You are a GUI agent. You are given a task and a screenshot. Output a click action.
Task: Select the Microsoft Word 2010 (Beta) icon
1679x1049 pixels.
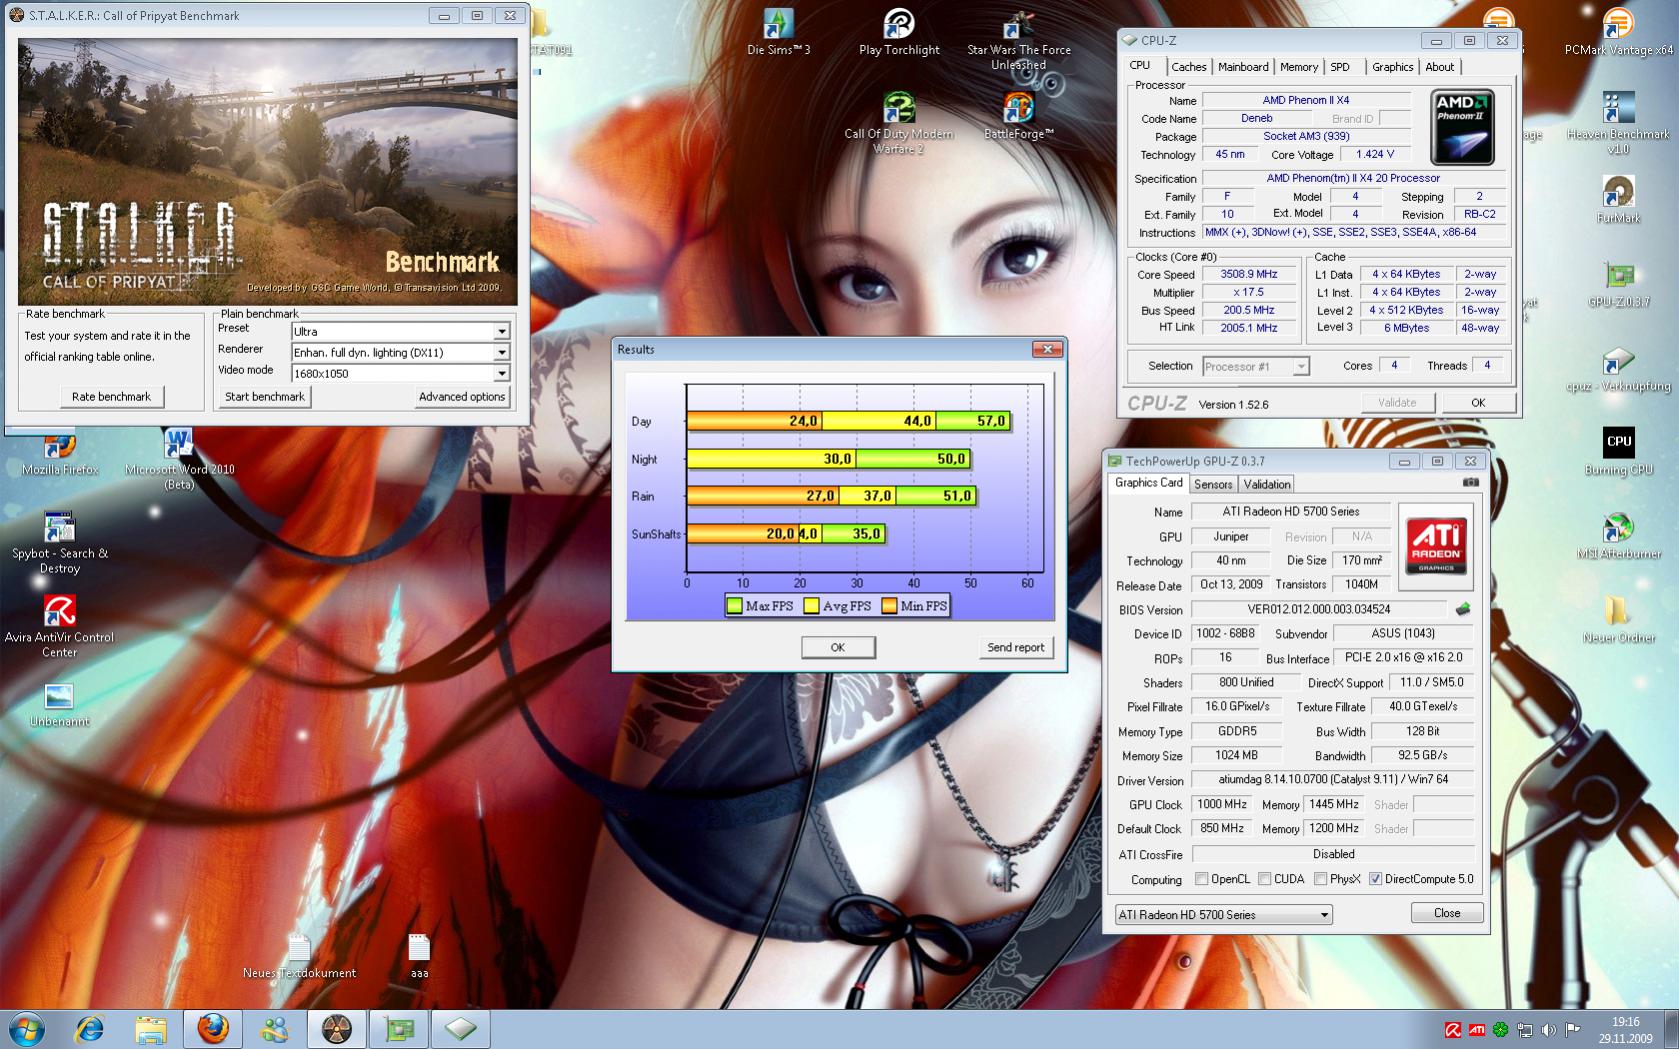(179, 459)
